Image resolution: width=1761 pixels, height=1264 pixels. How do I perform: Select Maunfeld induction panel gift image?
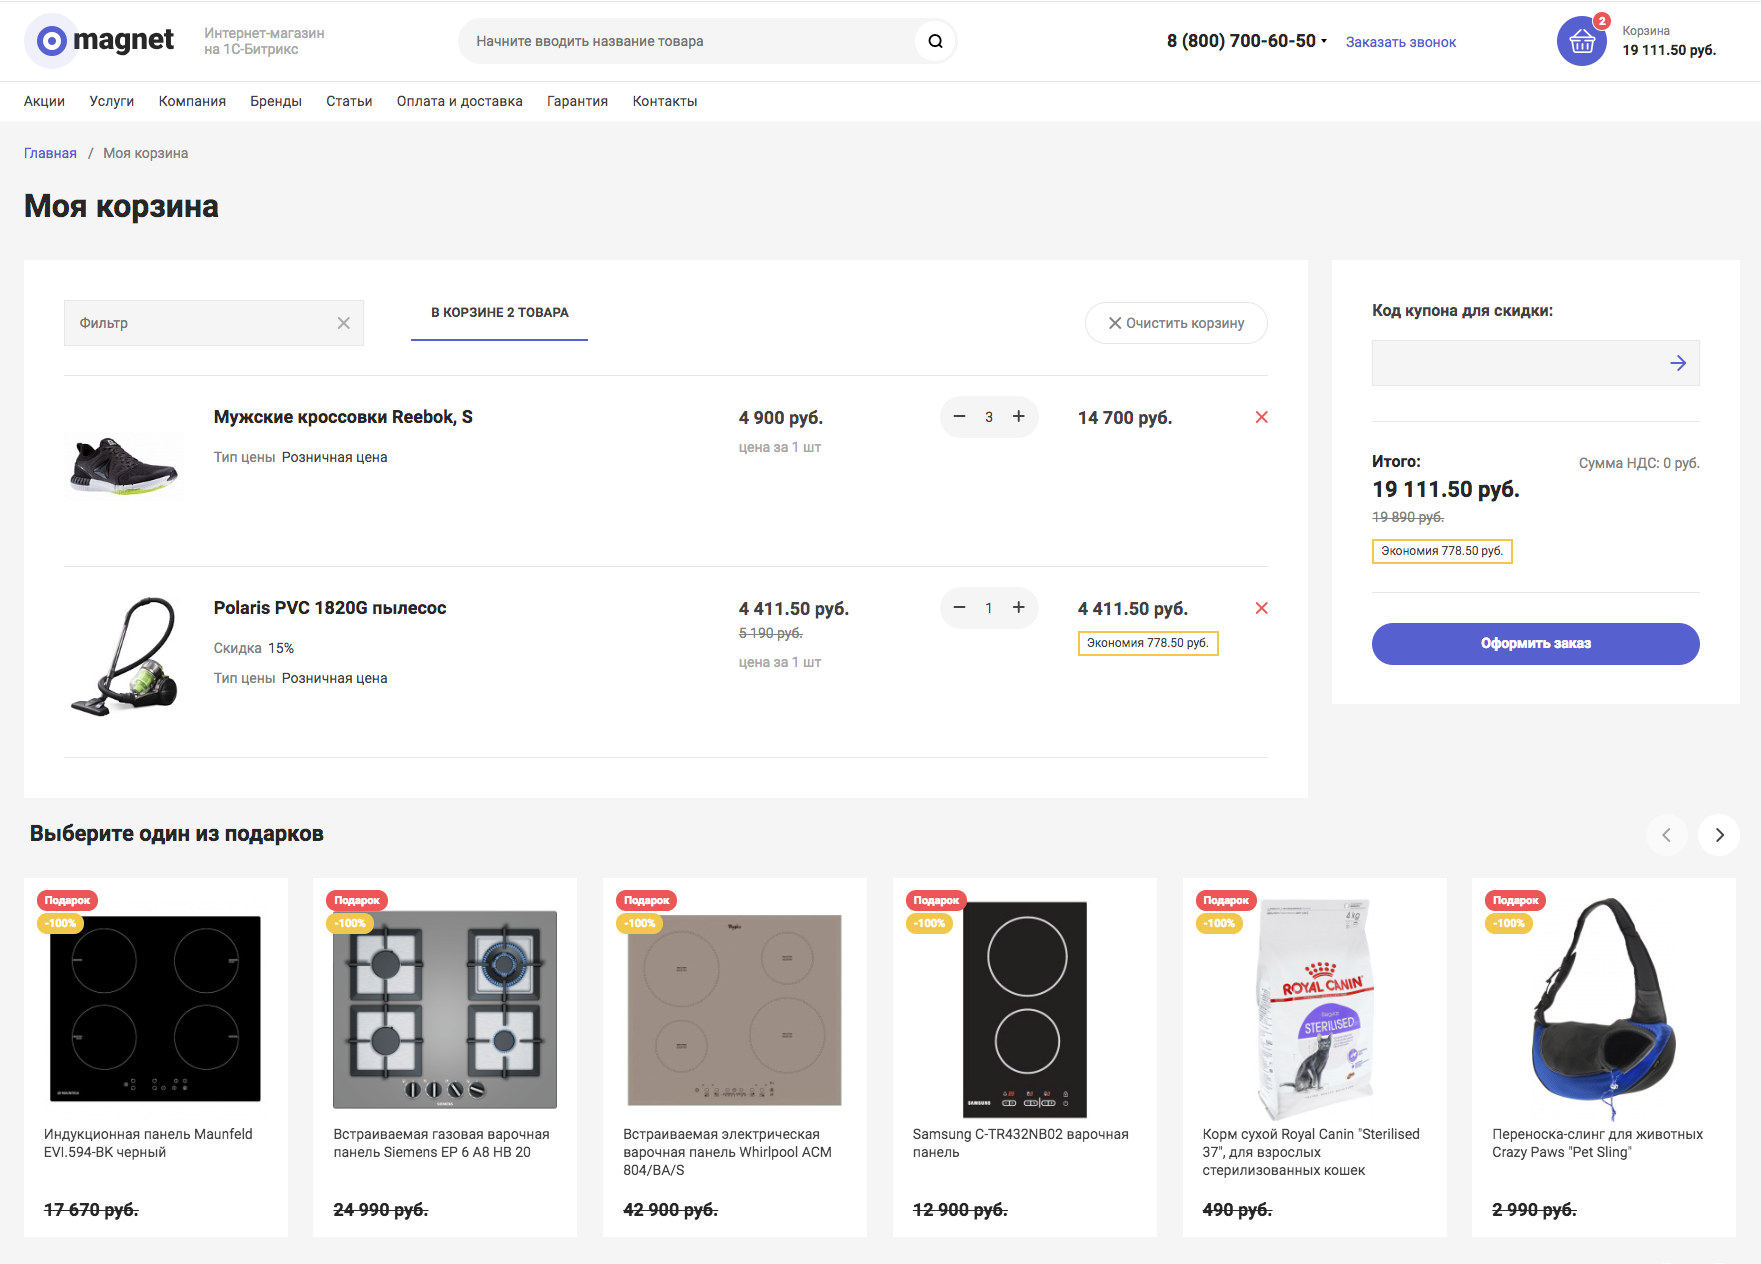(x=155, y=1008)
